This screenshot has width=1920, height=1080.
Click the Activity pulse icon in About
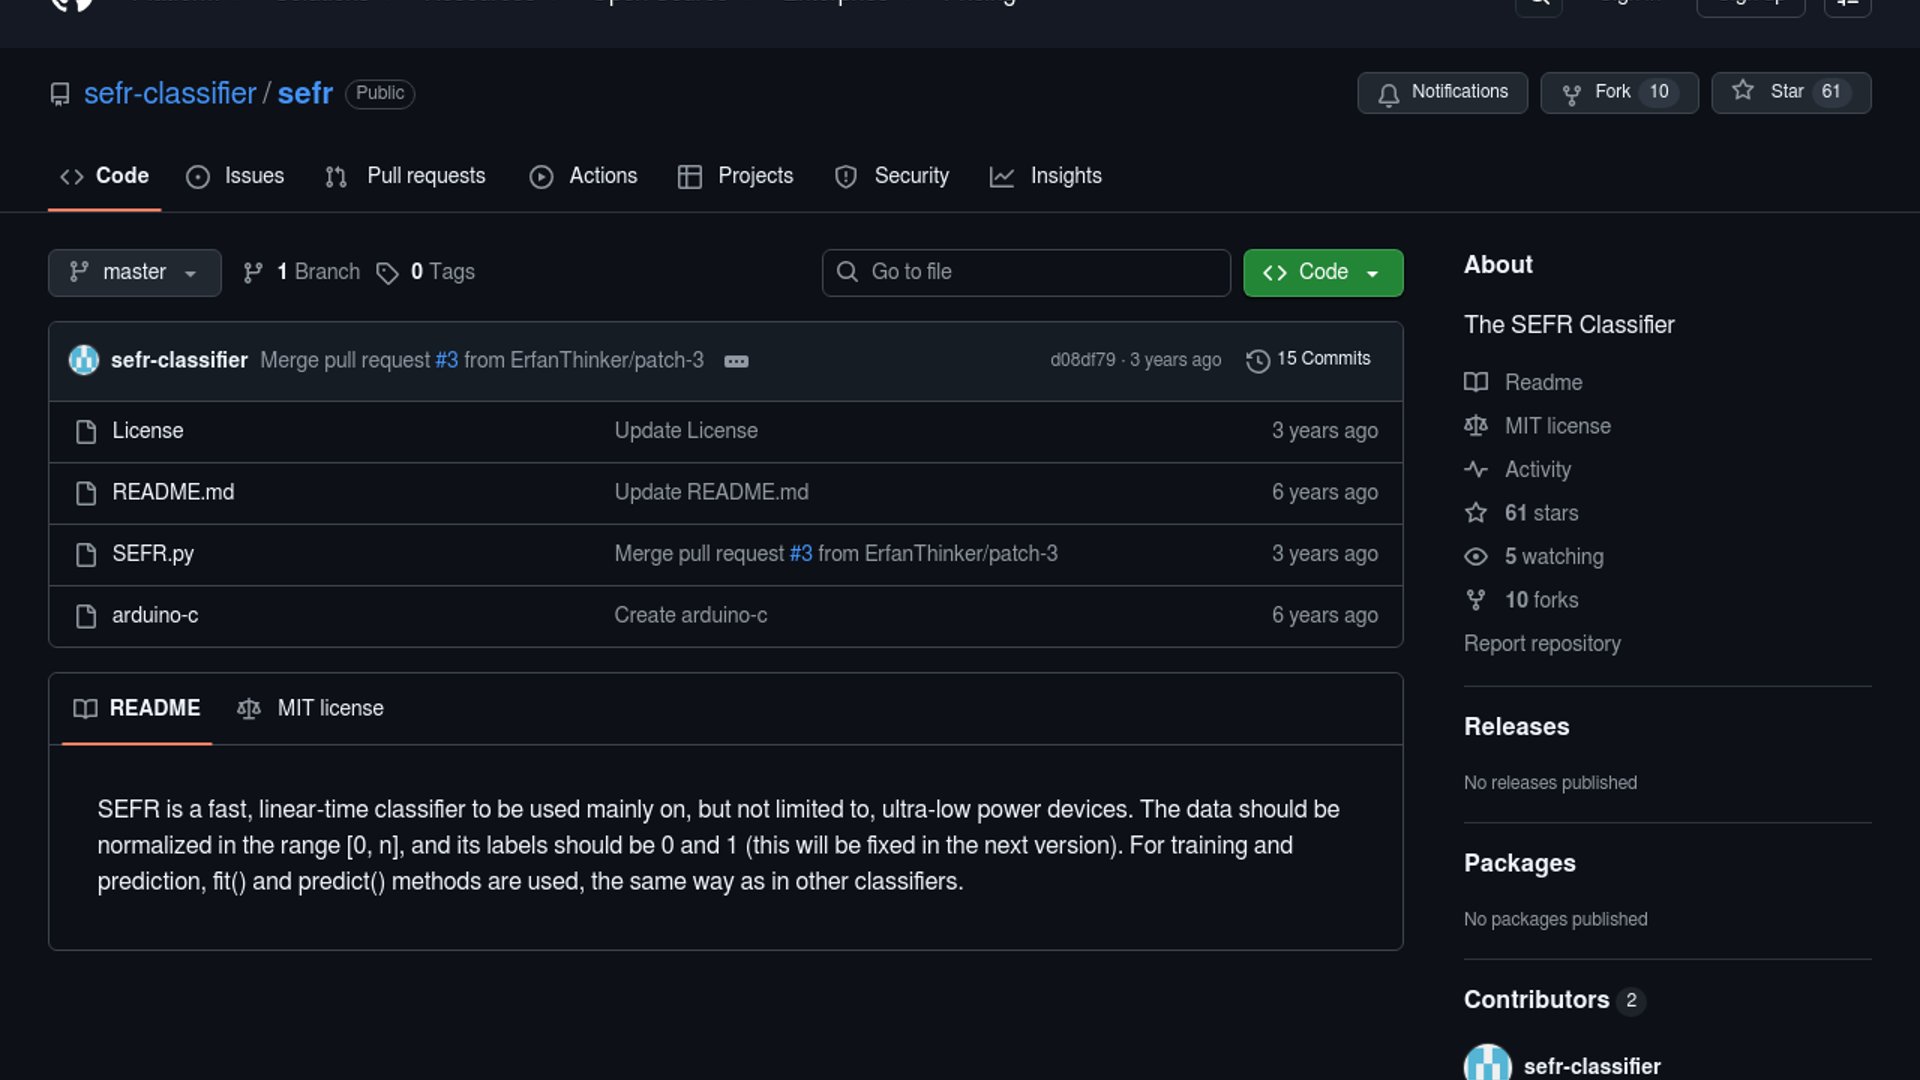coord(1476,470)
